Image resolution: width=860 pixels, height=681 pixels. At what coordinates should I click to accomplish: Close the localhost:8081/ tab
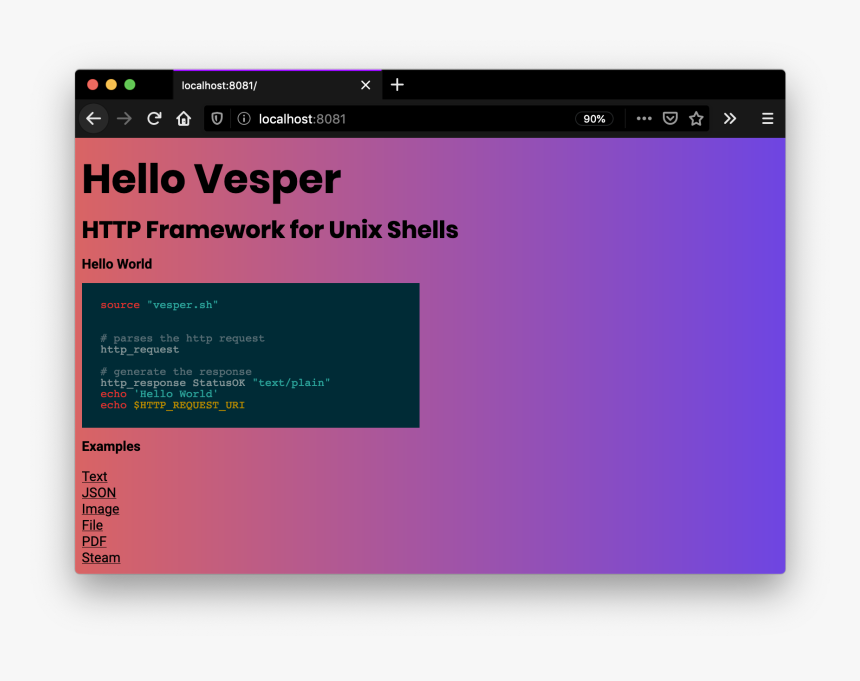tap(366, 85)
